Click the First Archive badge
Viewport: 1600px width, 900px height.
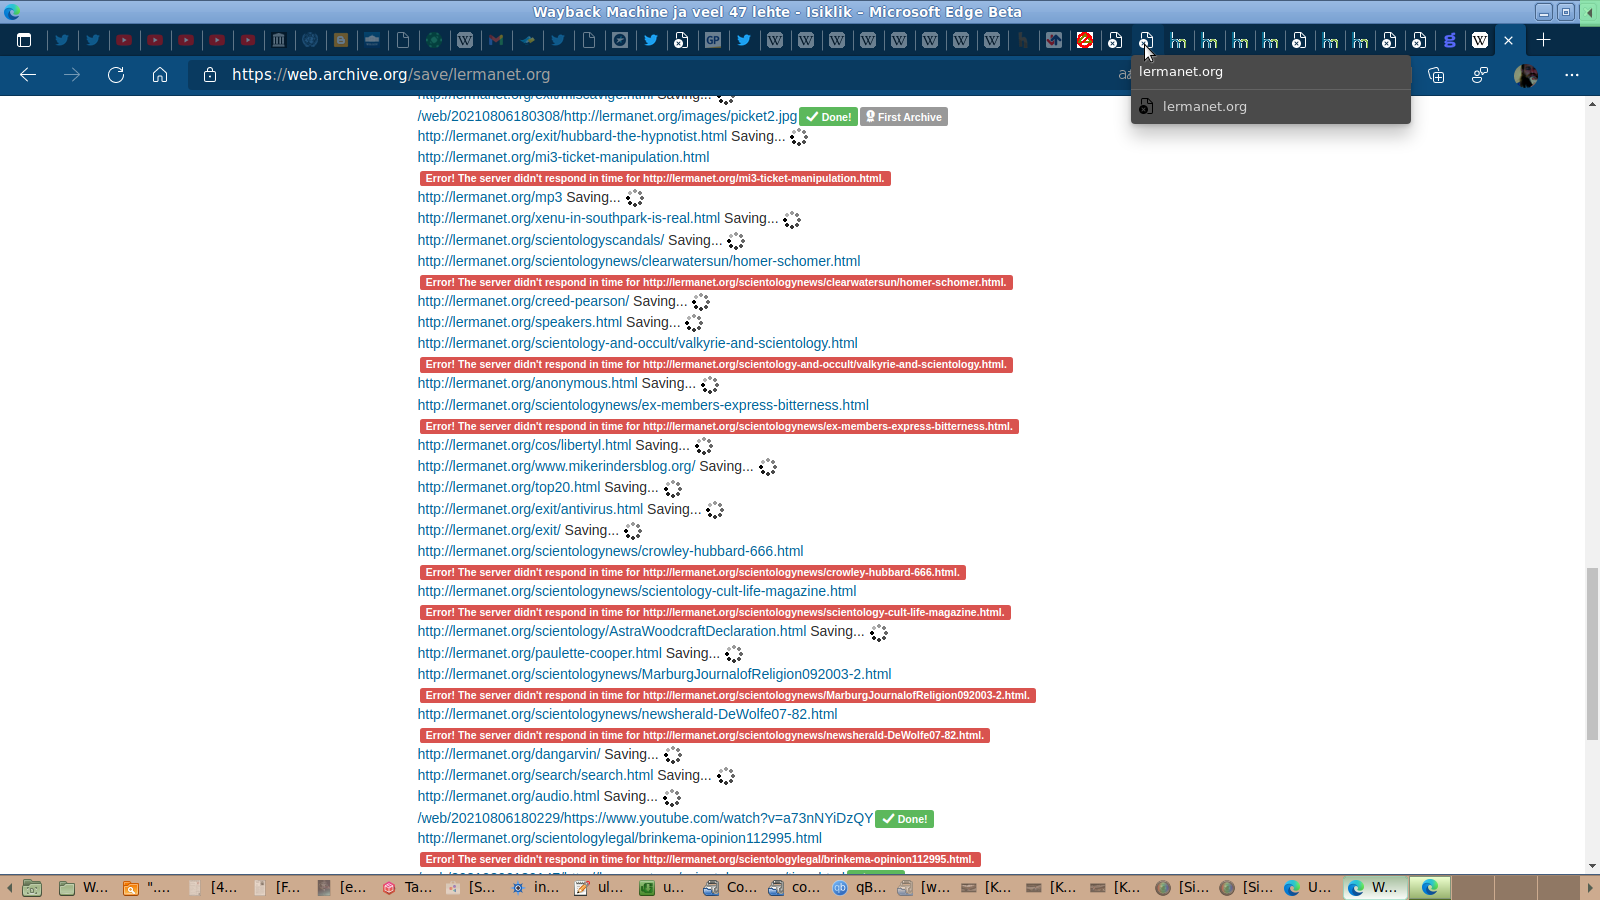click(x=904, y=117)
